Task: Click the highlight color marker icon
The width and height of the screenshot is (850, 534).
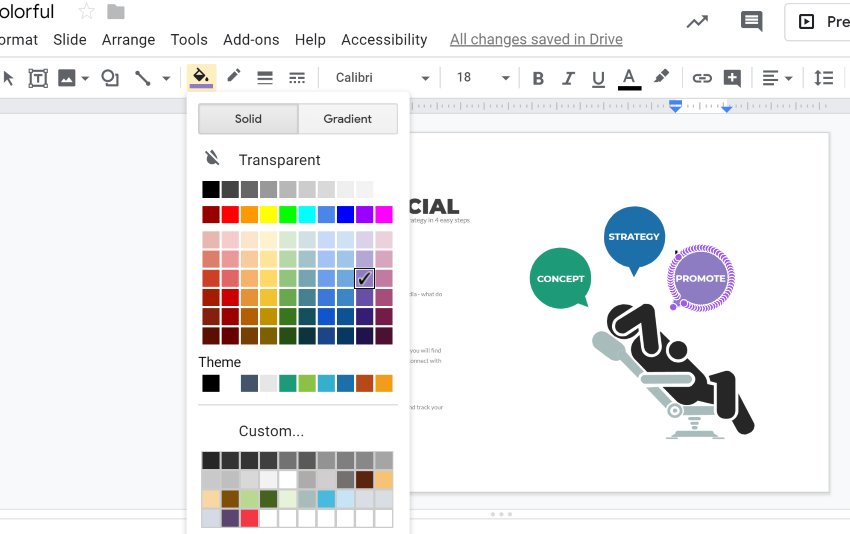Action: coord(661,77)
